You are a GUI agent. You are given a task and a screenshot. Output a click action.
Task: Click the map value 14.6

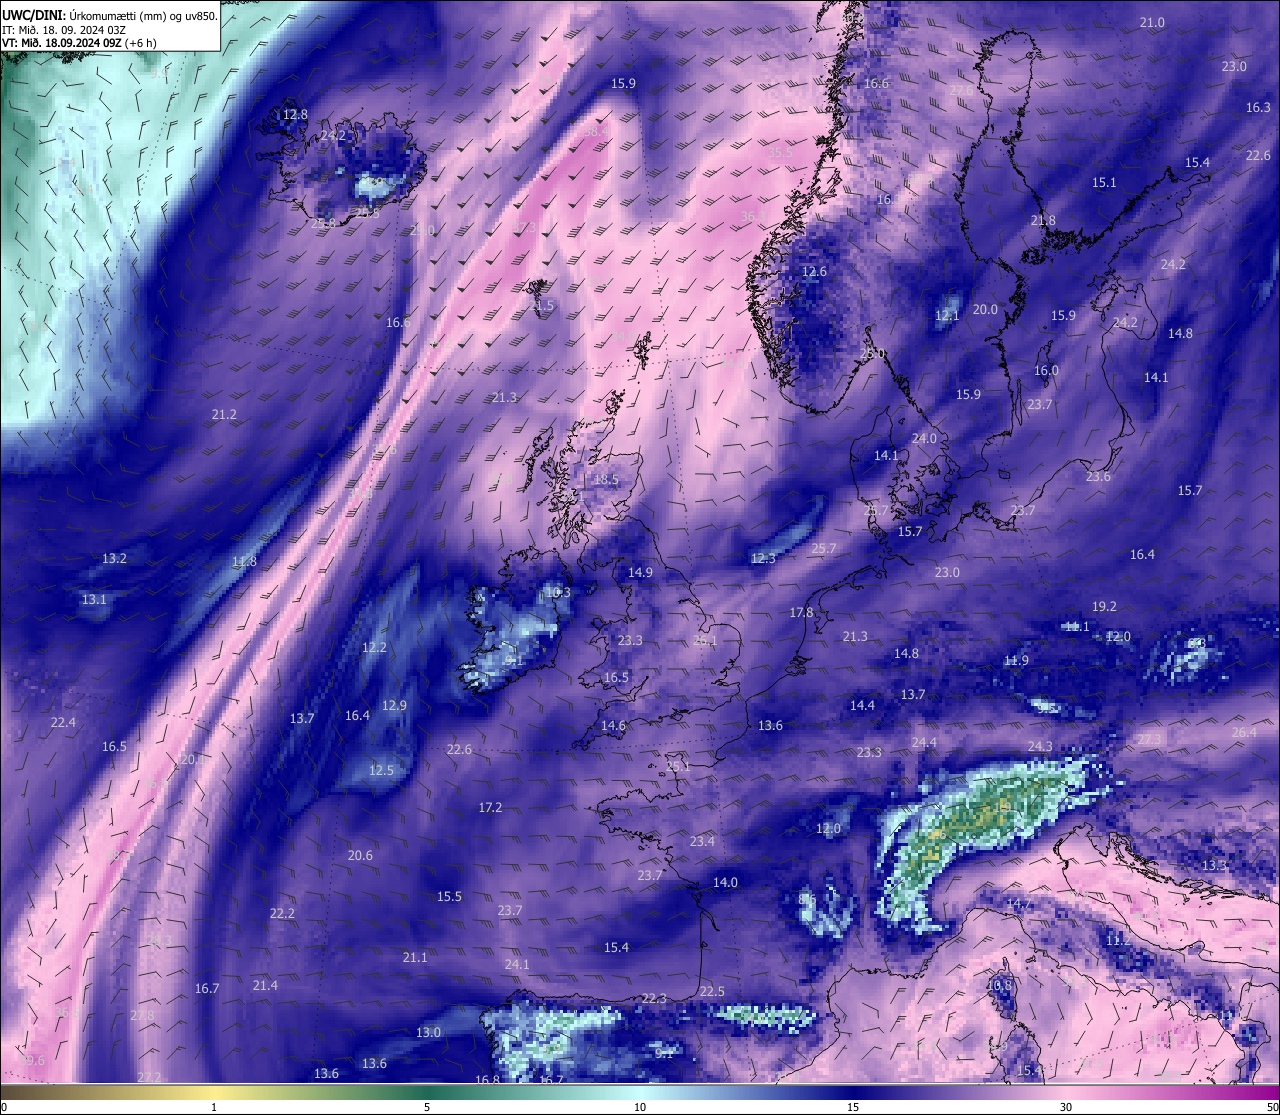[613, 726]
